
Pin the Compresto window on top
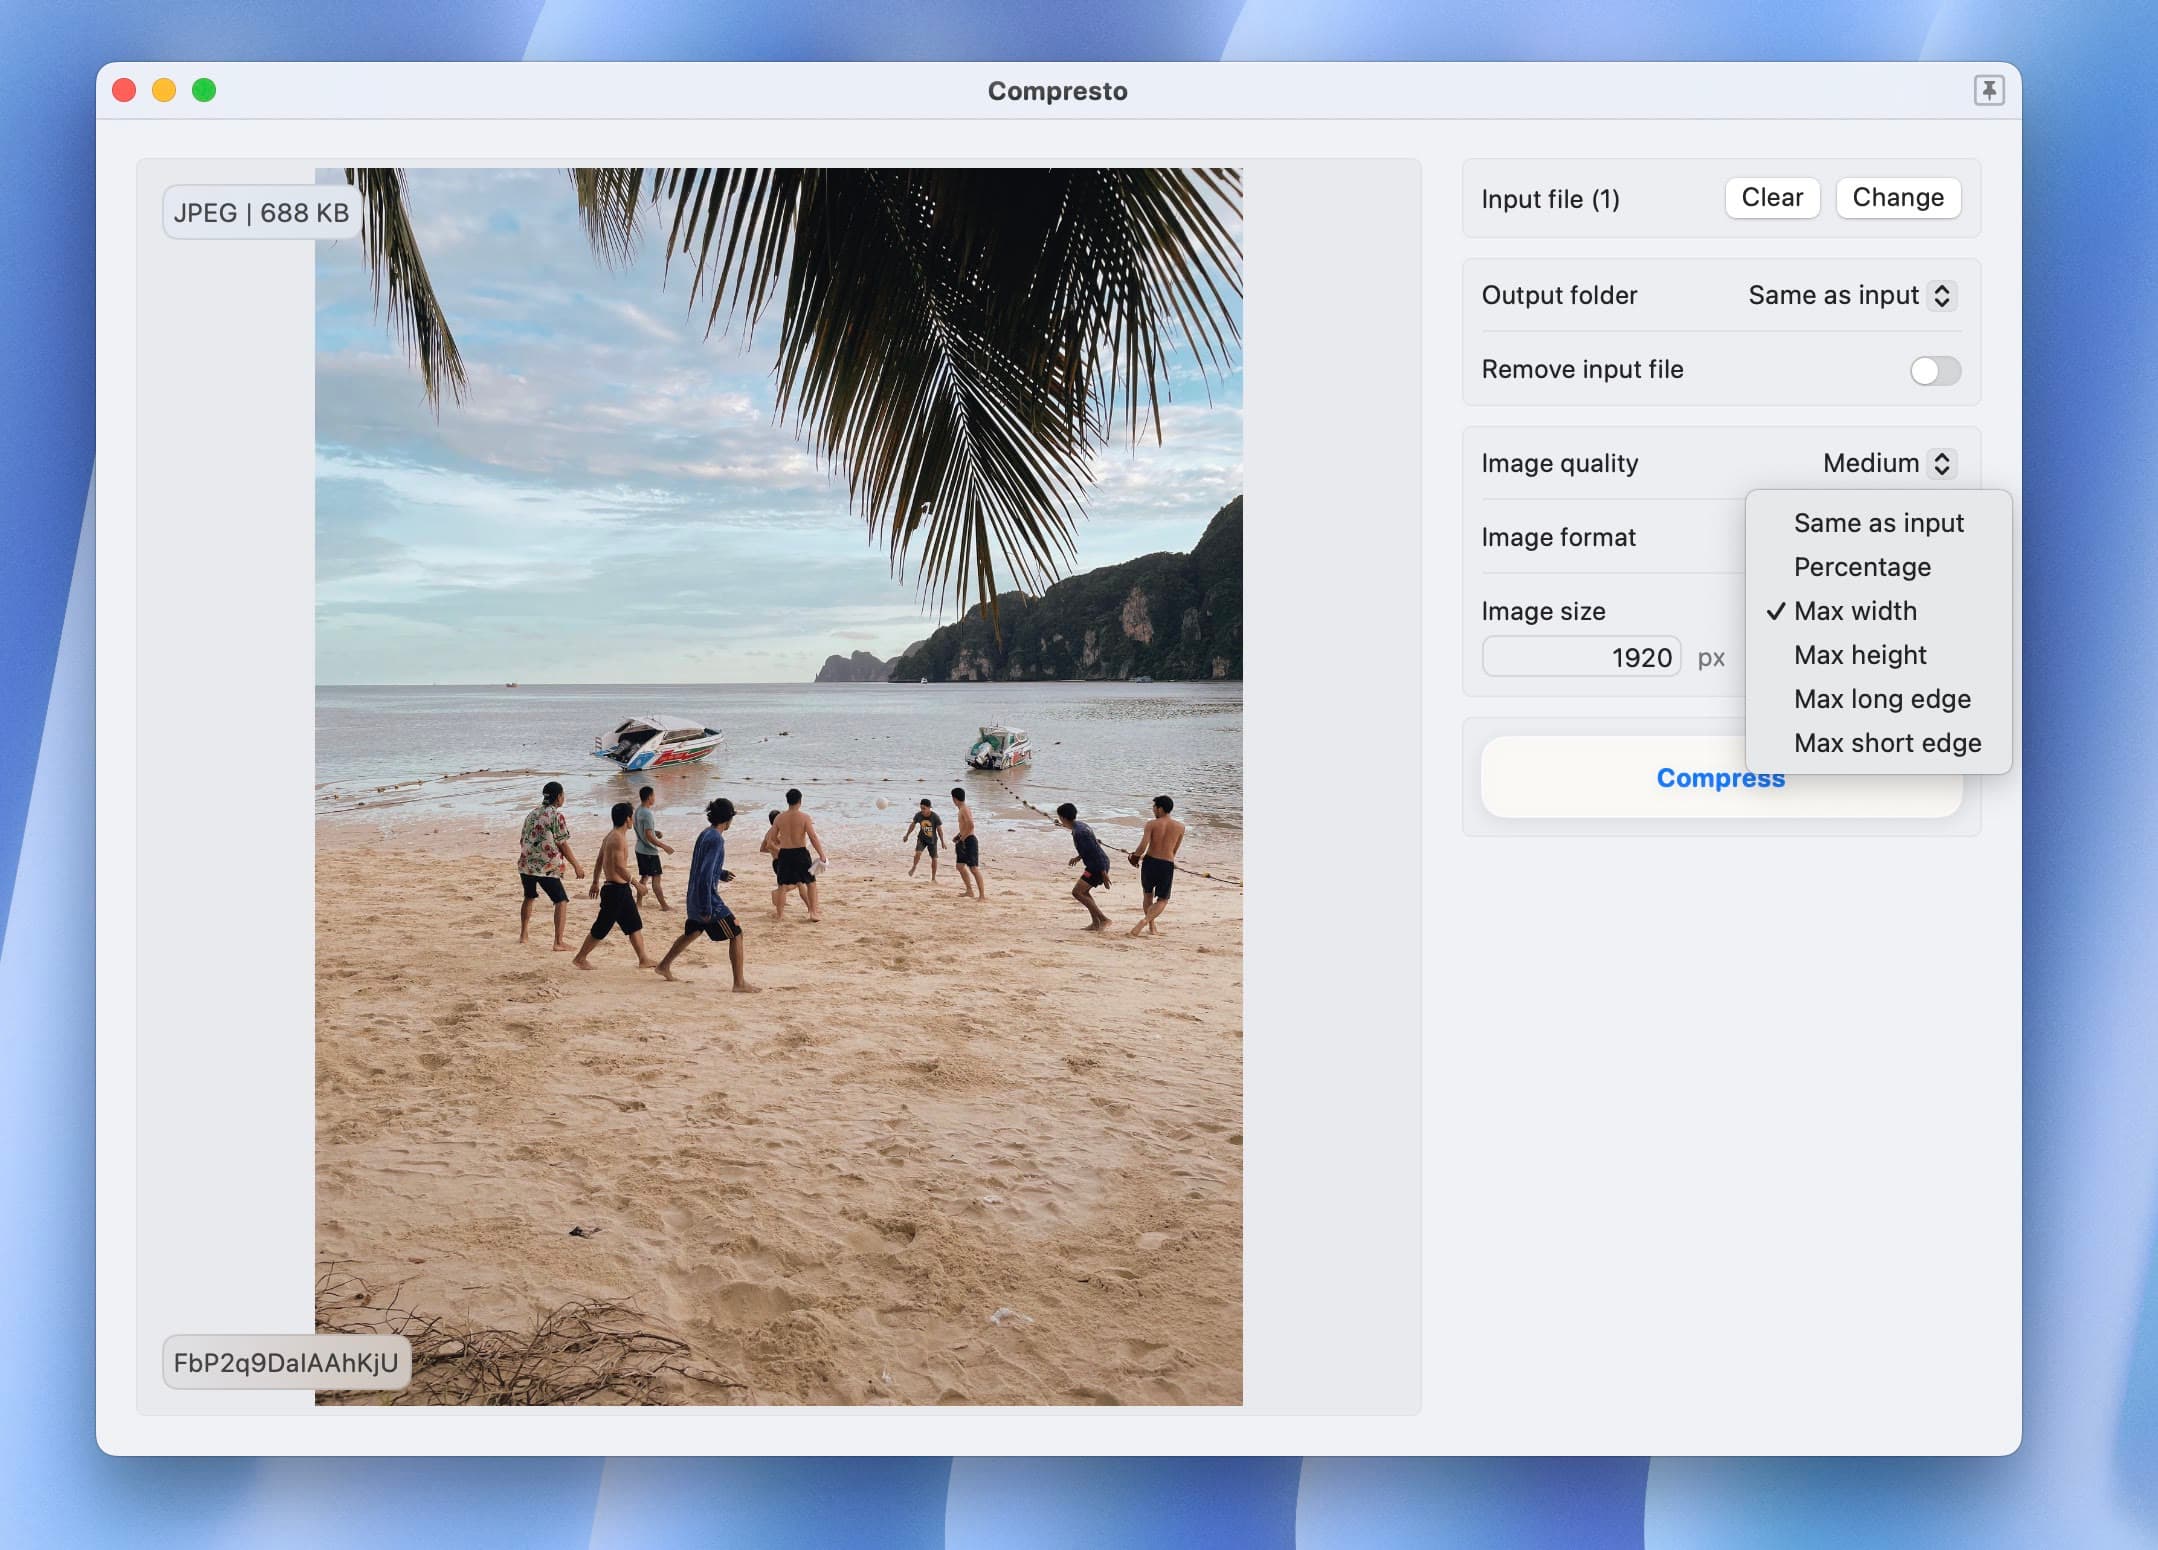point(1989,90)
